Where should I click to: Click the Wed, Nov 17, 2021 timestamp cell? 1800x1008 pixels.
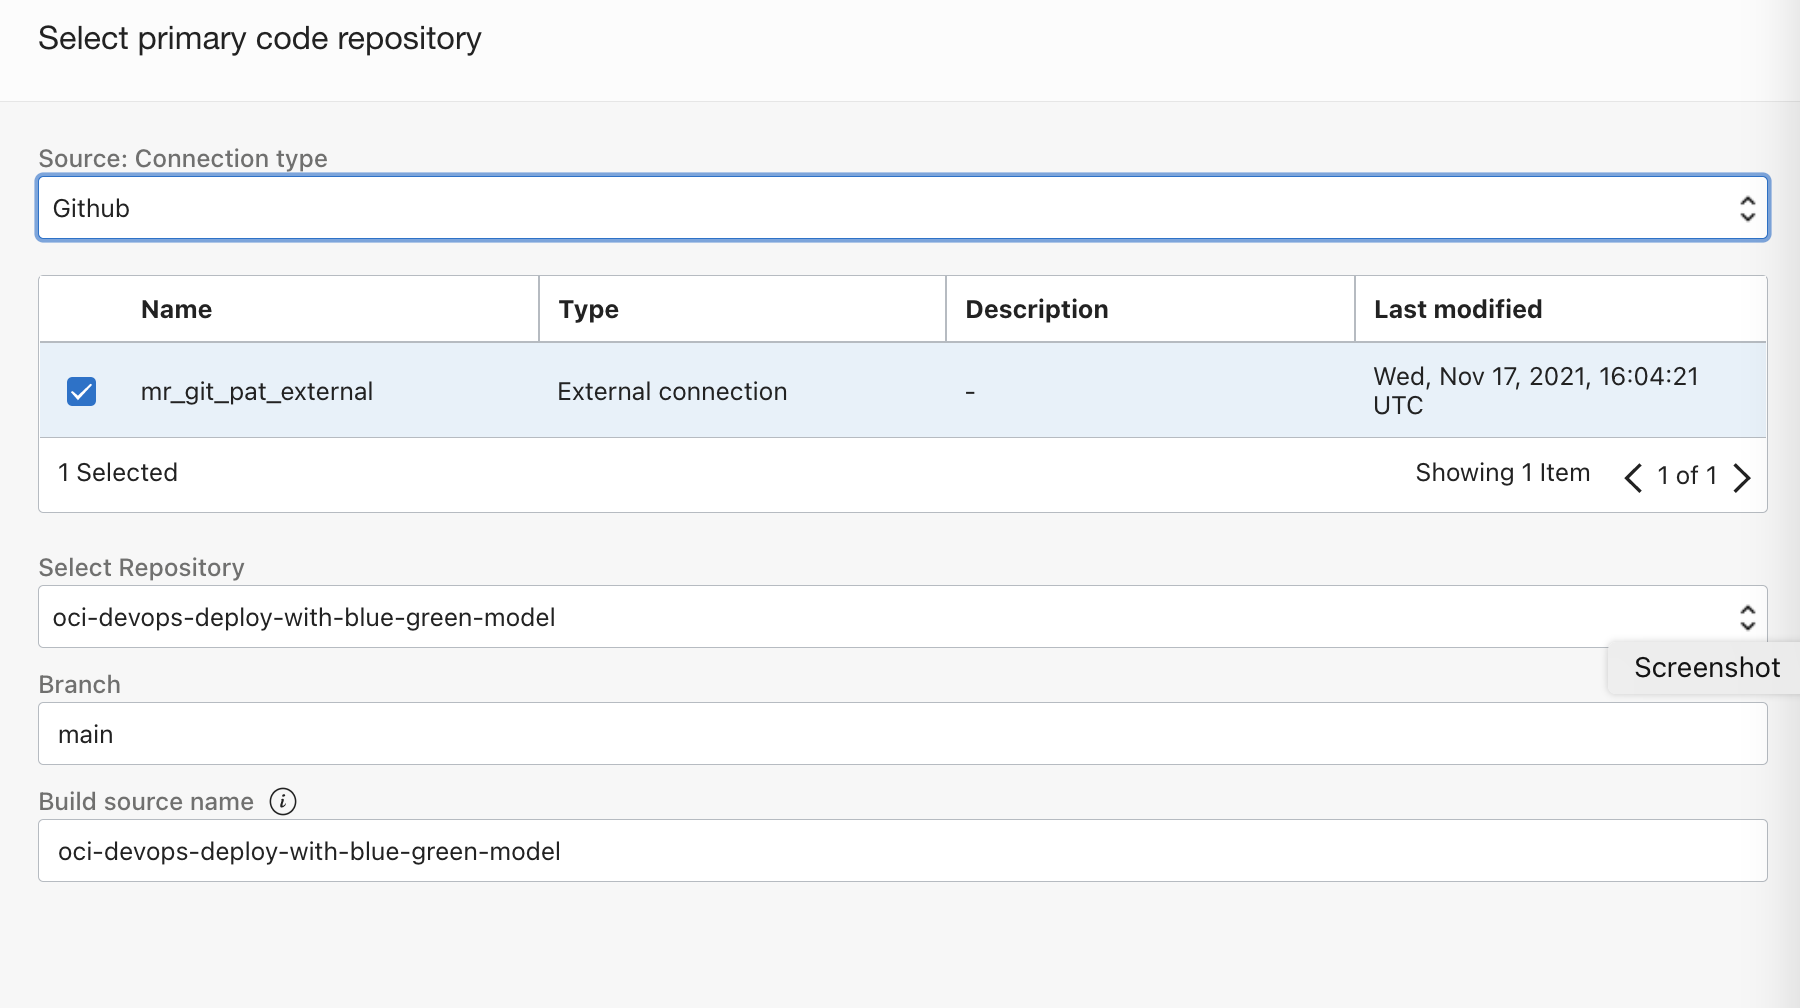pos(1535,390)
